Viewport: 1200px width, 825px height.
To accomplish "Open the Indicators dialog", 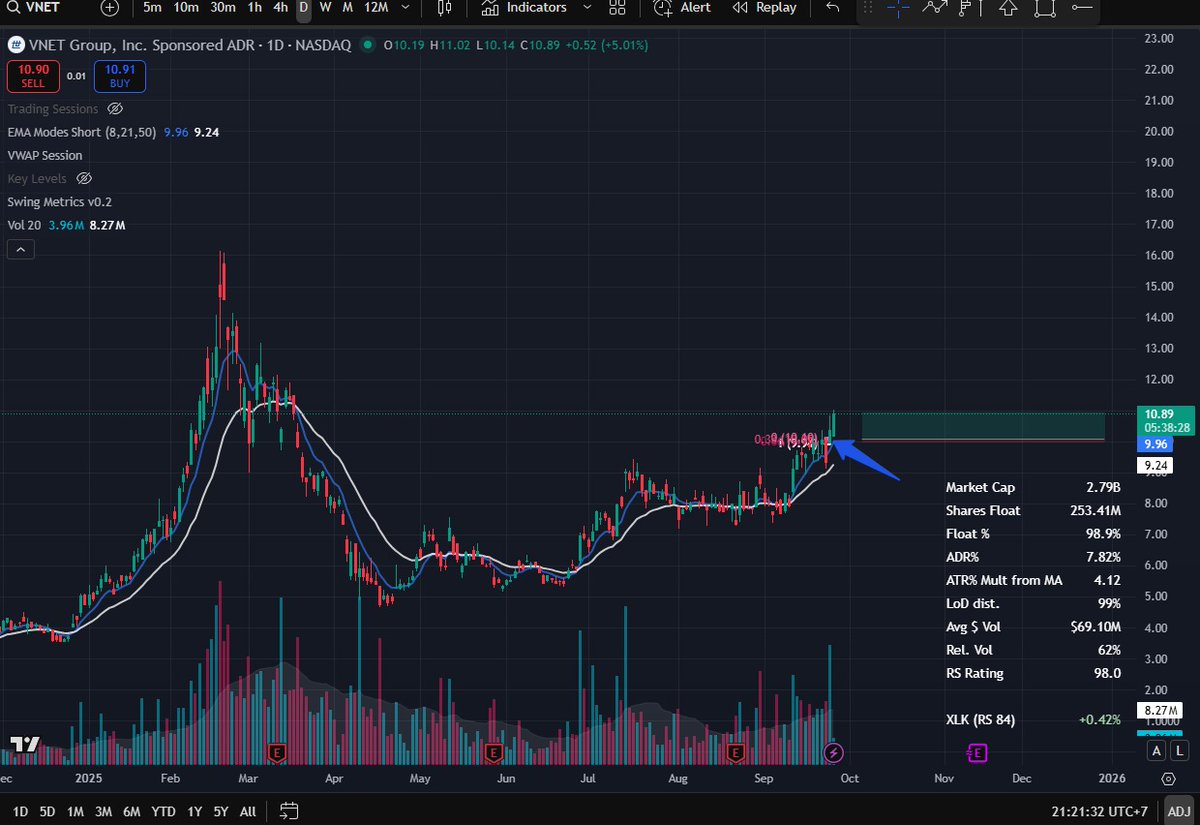I will coord(524,7).
